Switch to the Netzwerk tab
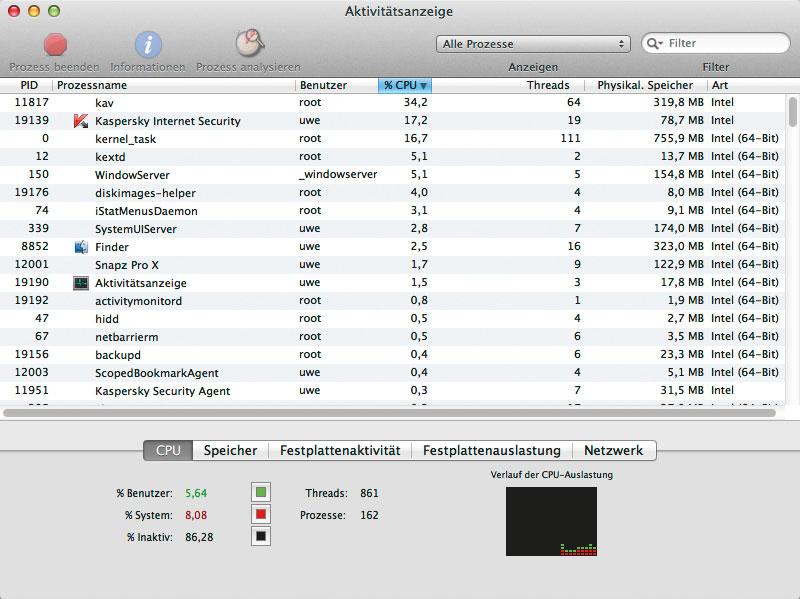This screenshot has width=800, height=599. pos(614,451)
